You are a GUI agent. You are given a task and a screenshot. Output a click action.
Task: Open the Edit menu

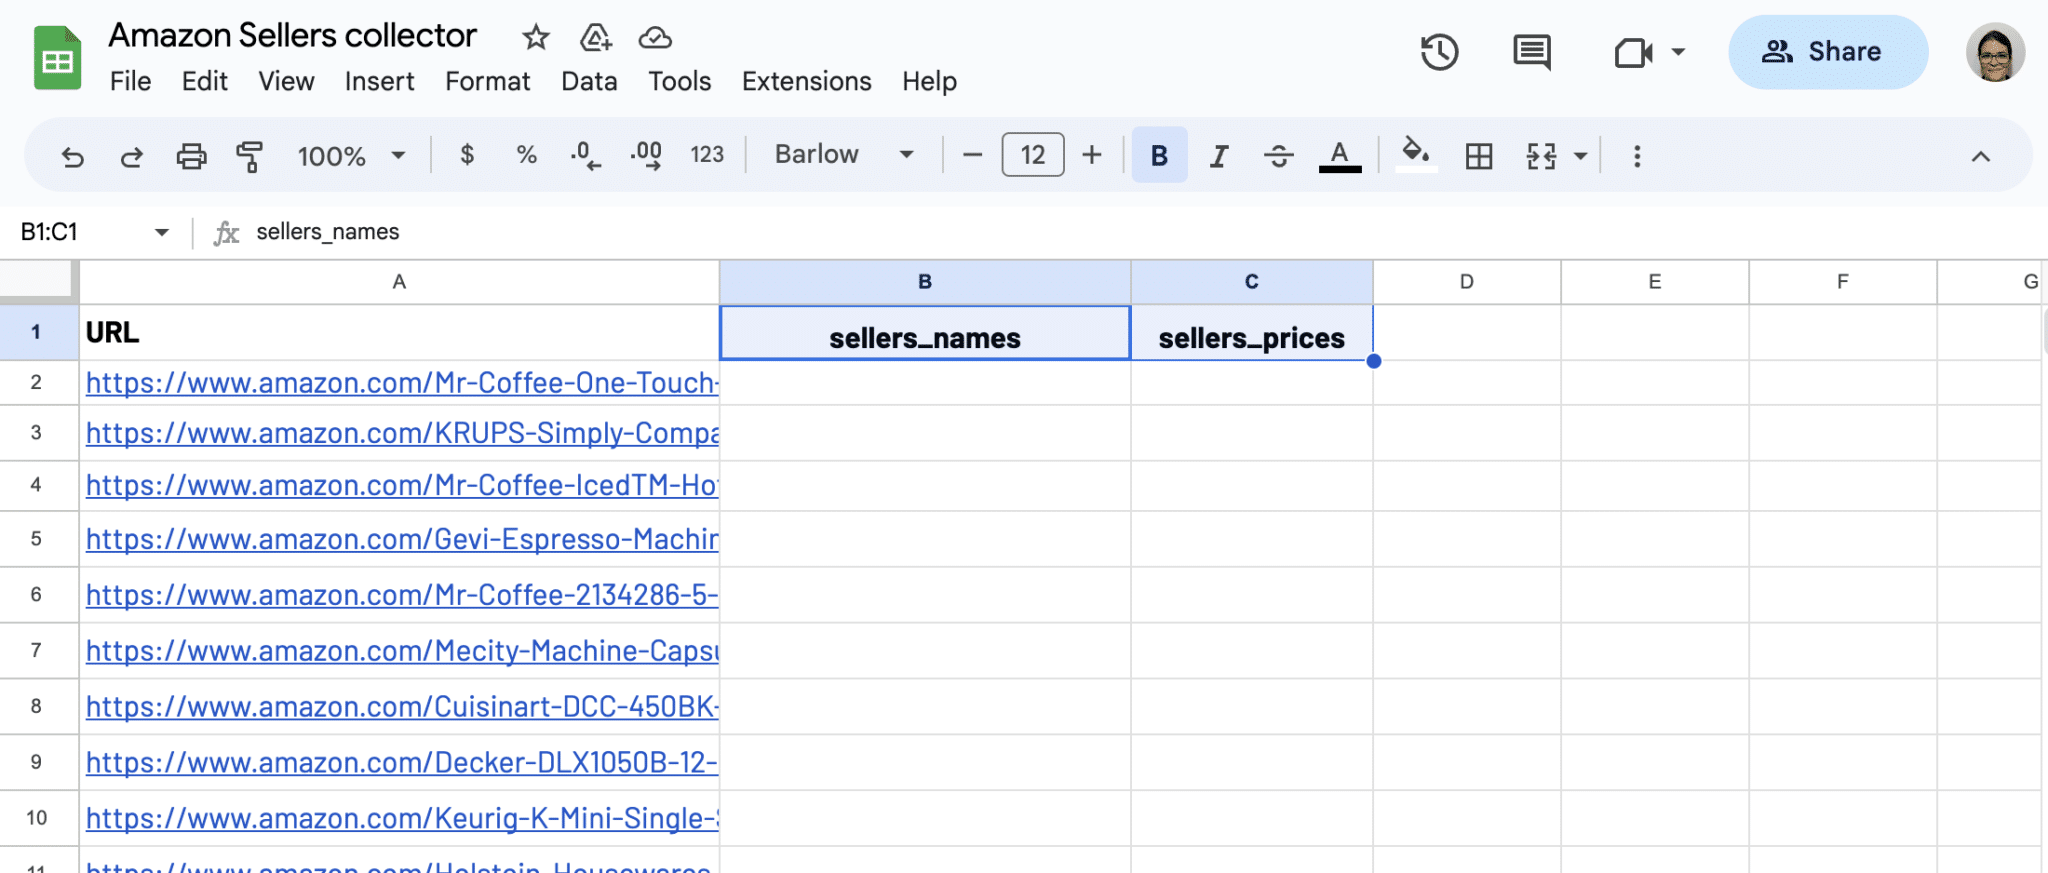tap(205, 81)
